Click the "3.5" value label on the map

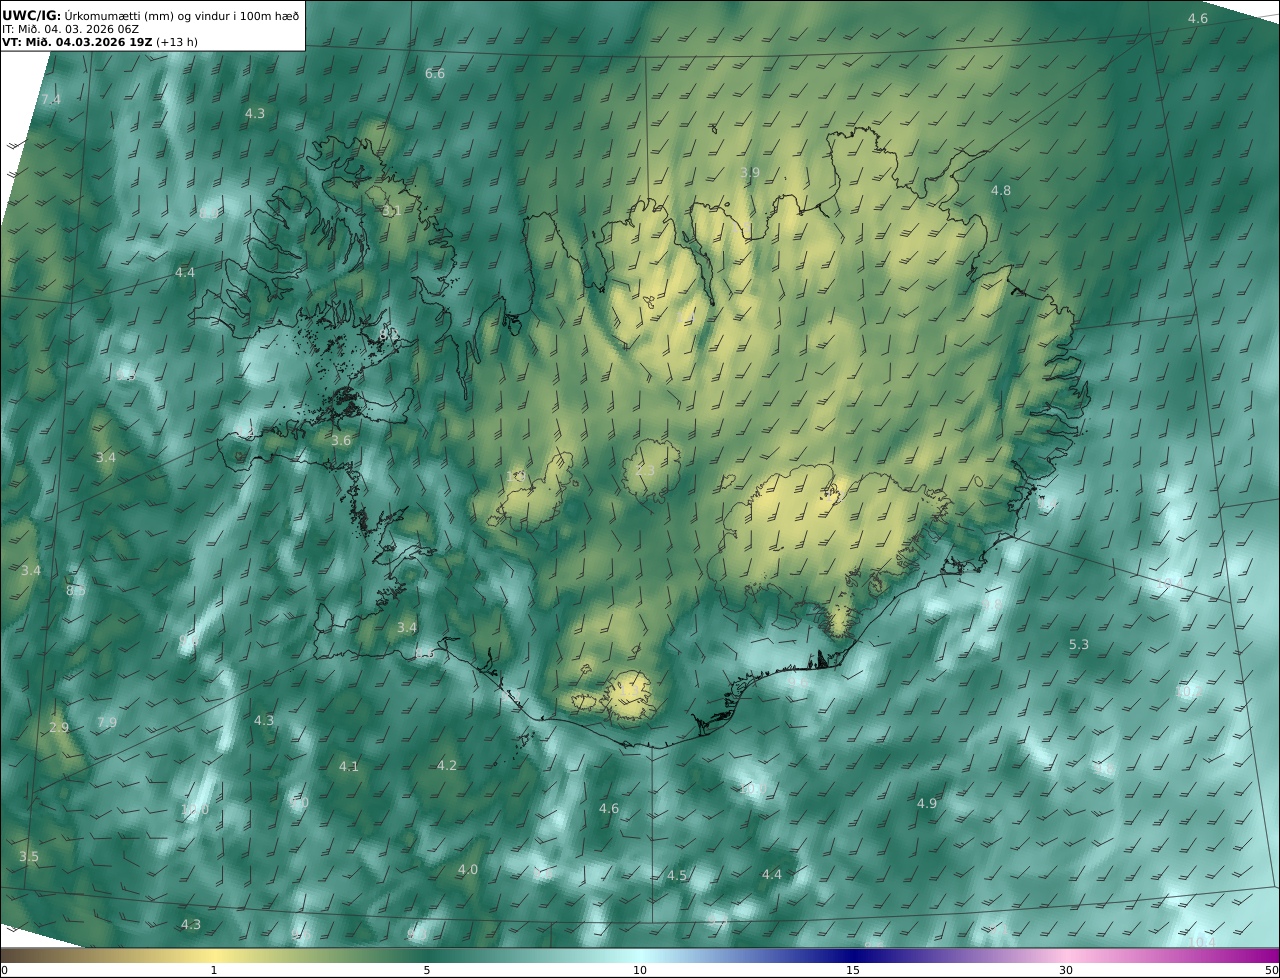tap(29, 857)
